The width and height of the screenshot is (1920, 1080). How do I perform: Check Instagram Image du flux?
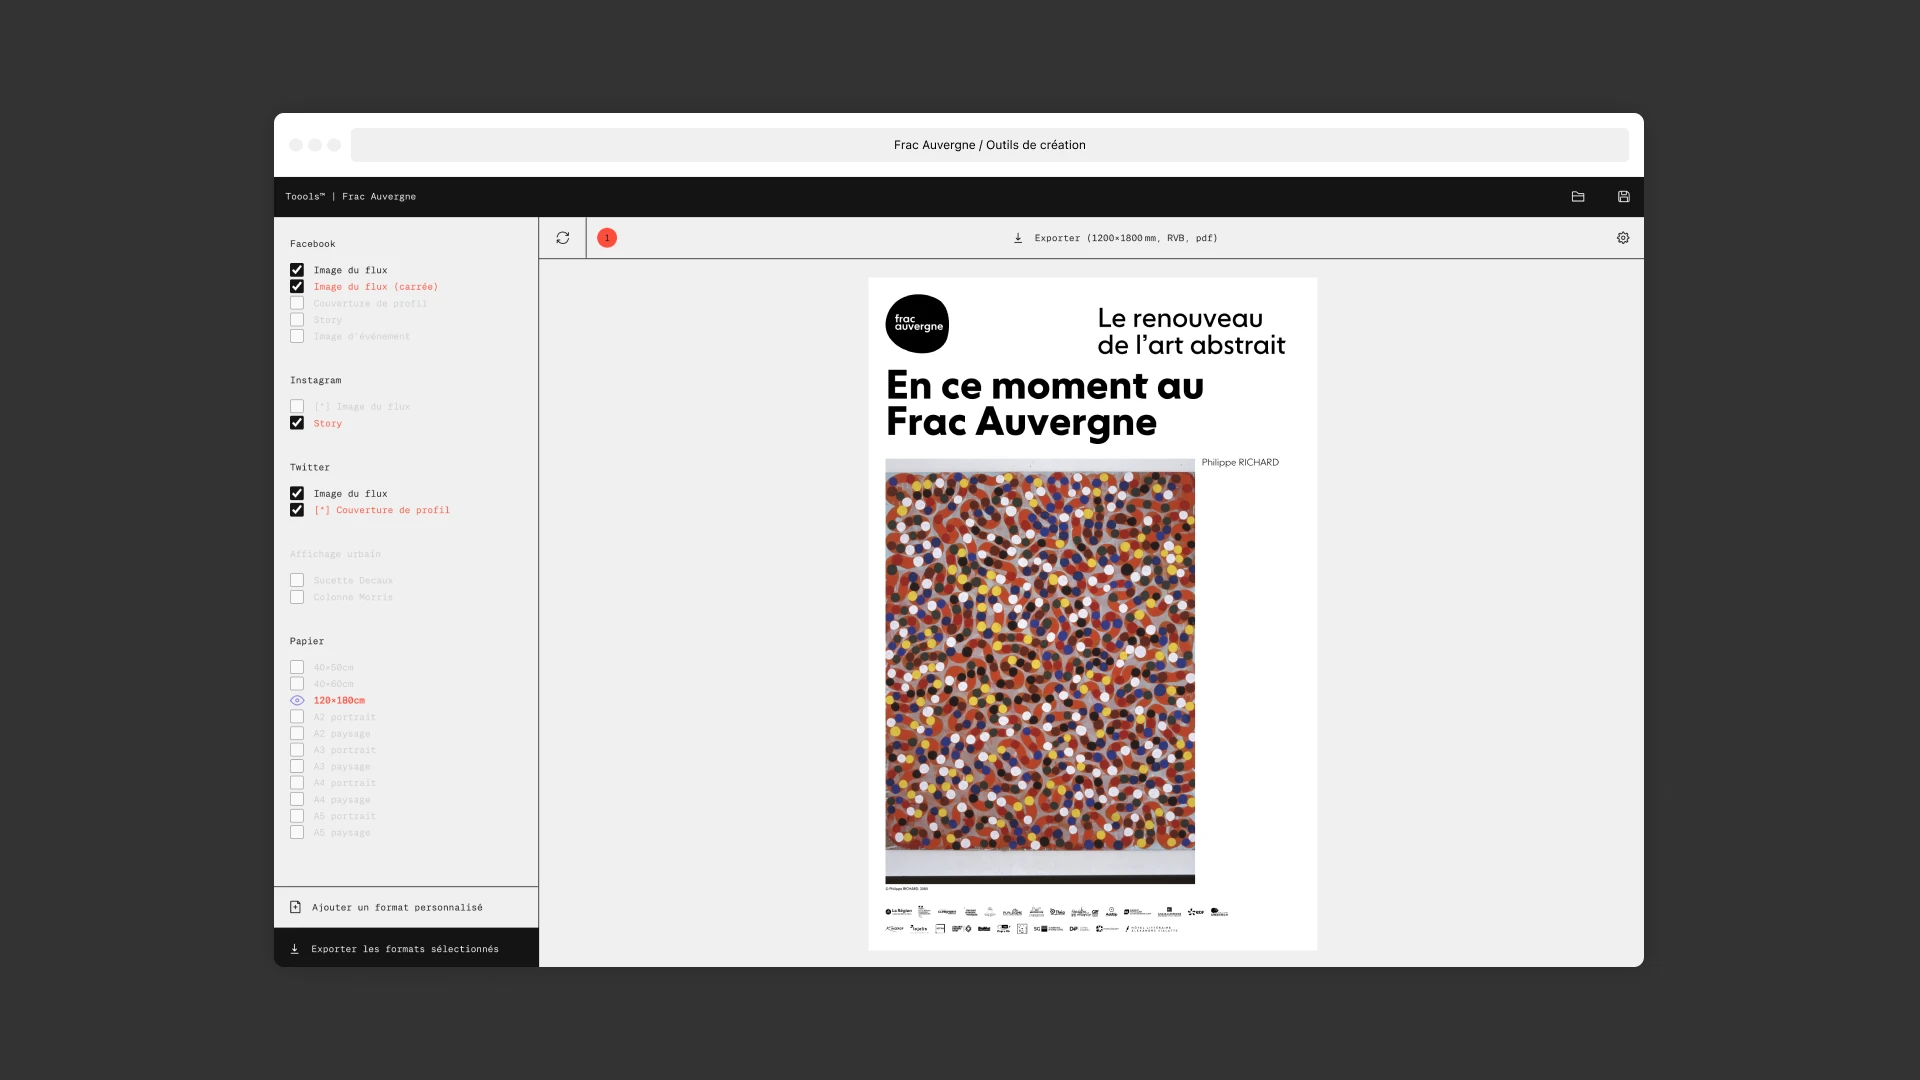click(x=297, y=406)
